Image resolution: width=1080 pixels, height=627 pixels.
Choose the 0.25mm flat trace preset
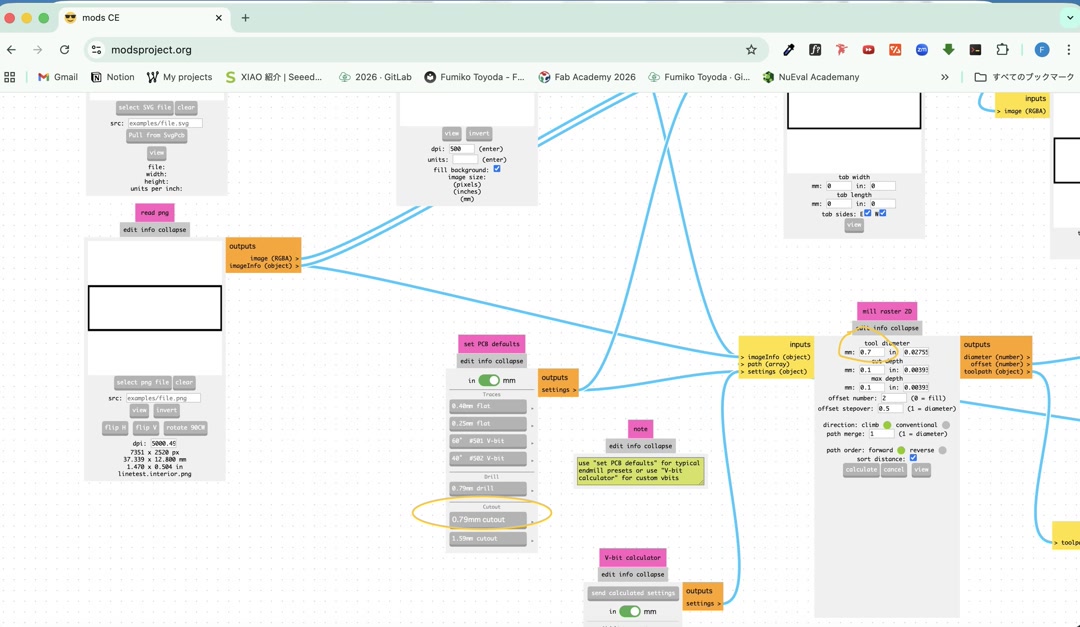click(488, 424)
